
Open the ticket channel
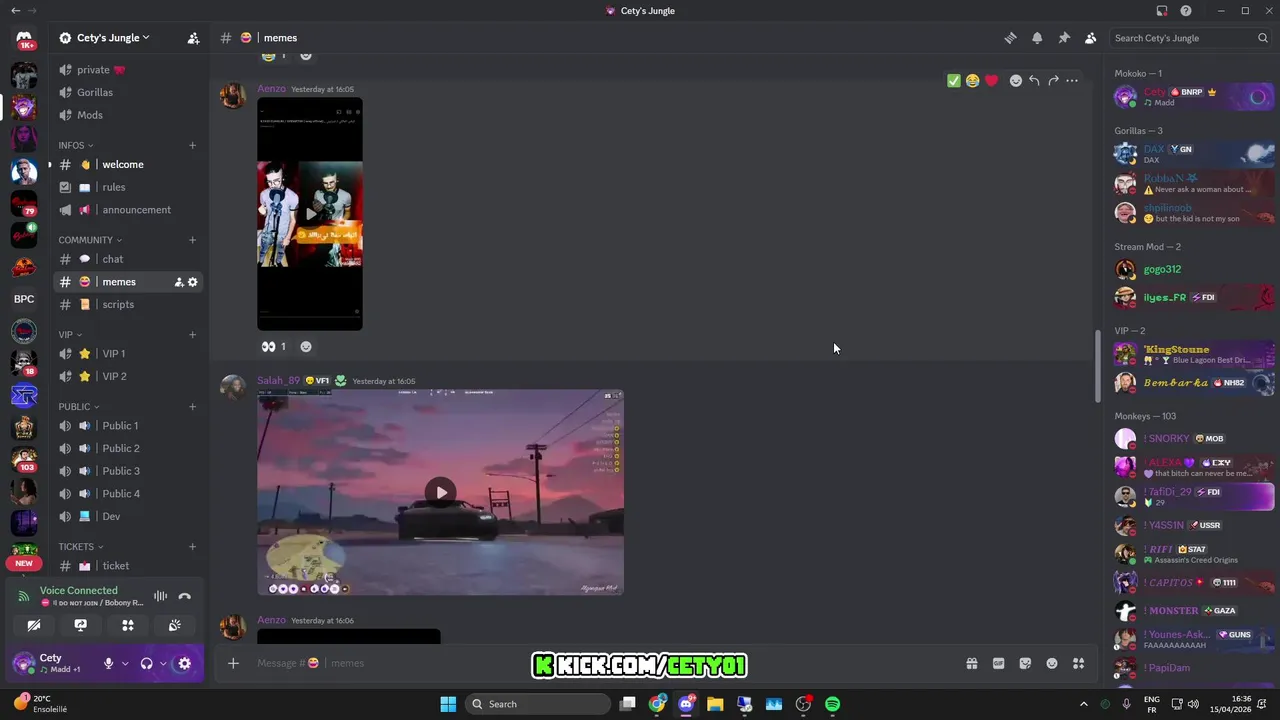pos(128,566)
